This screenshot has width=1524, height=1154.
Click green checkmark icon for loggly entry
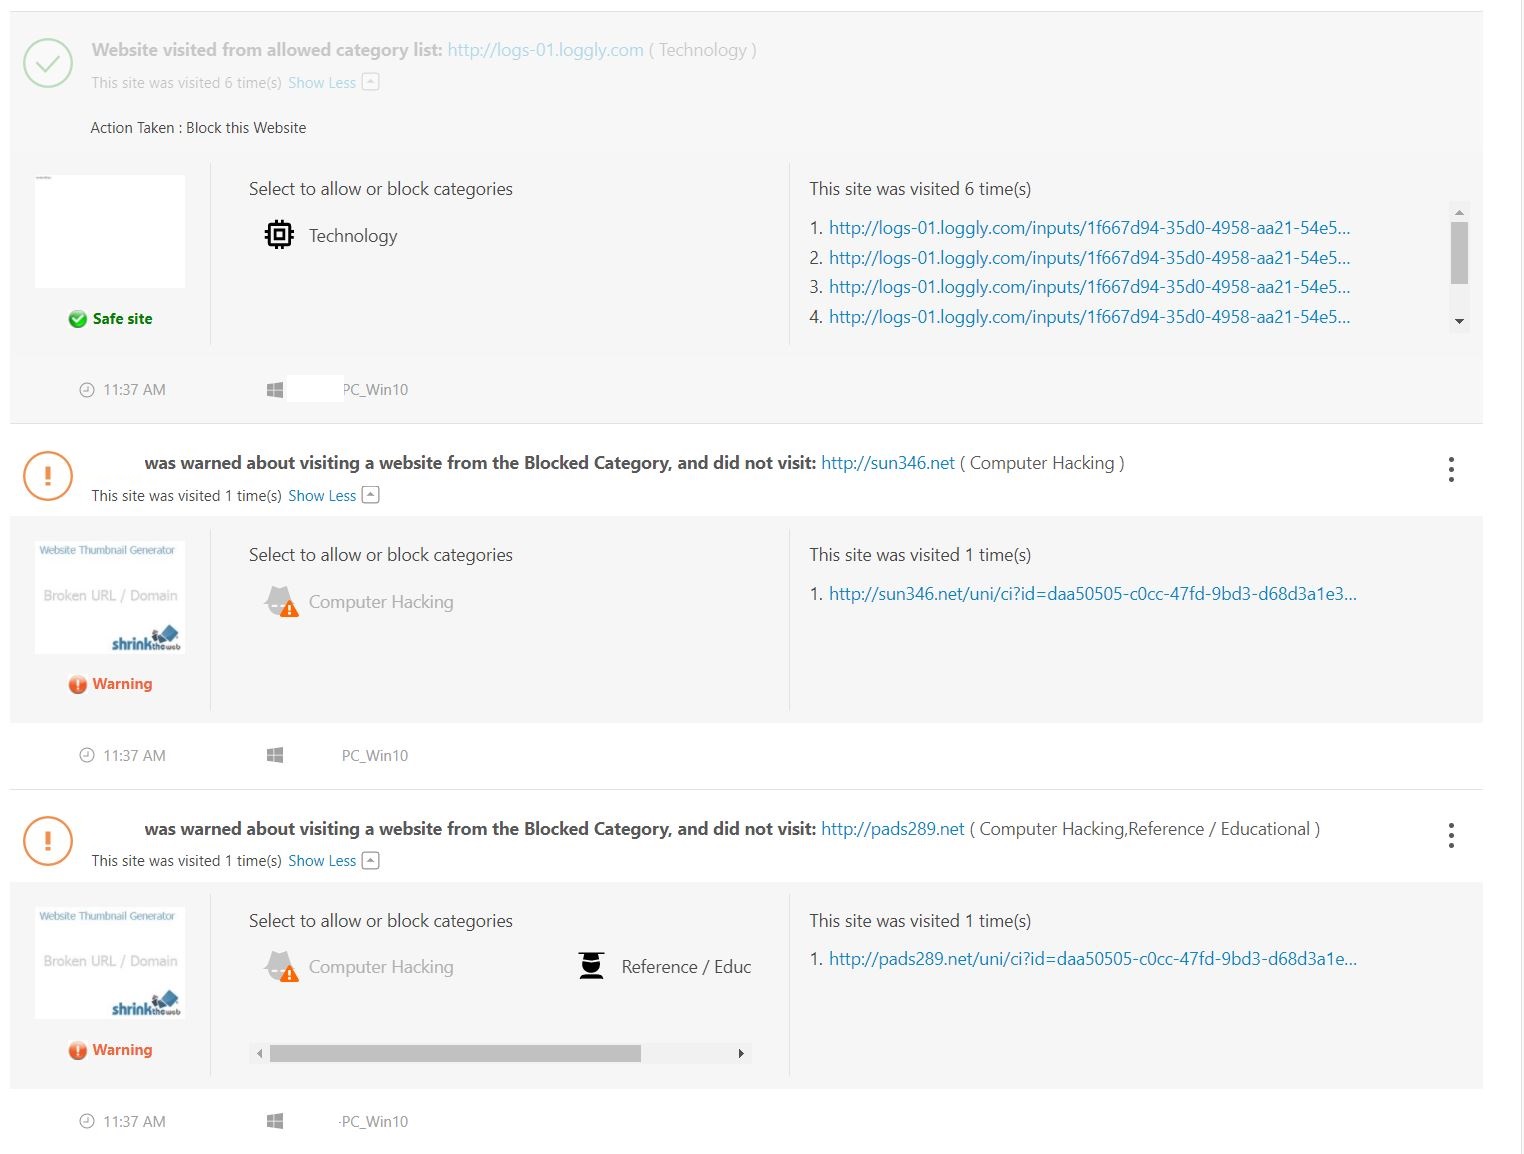tap(48, 63)
